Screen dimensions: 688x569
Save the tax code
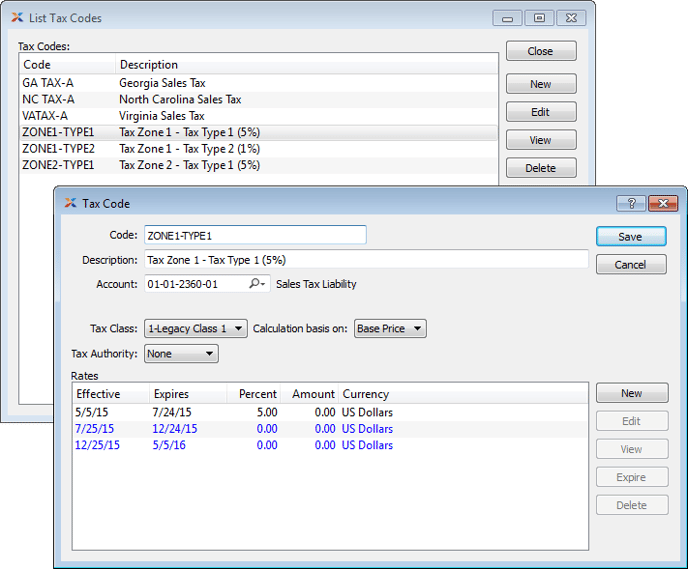tap(630, 237)
